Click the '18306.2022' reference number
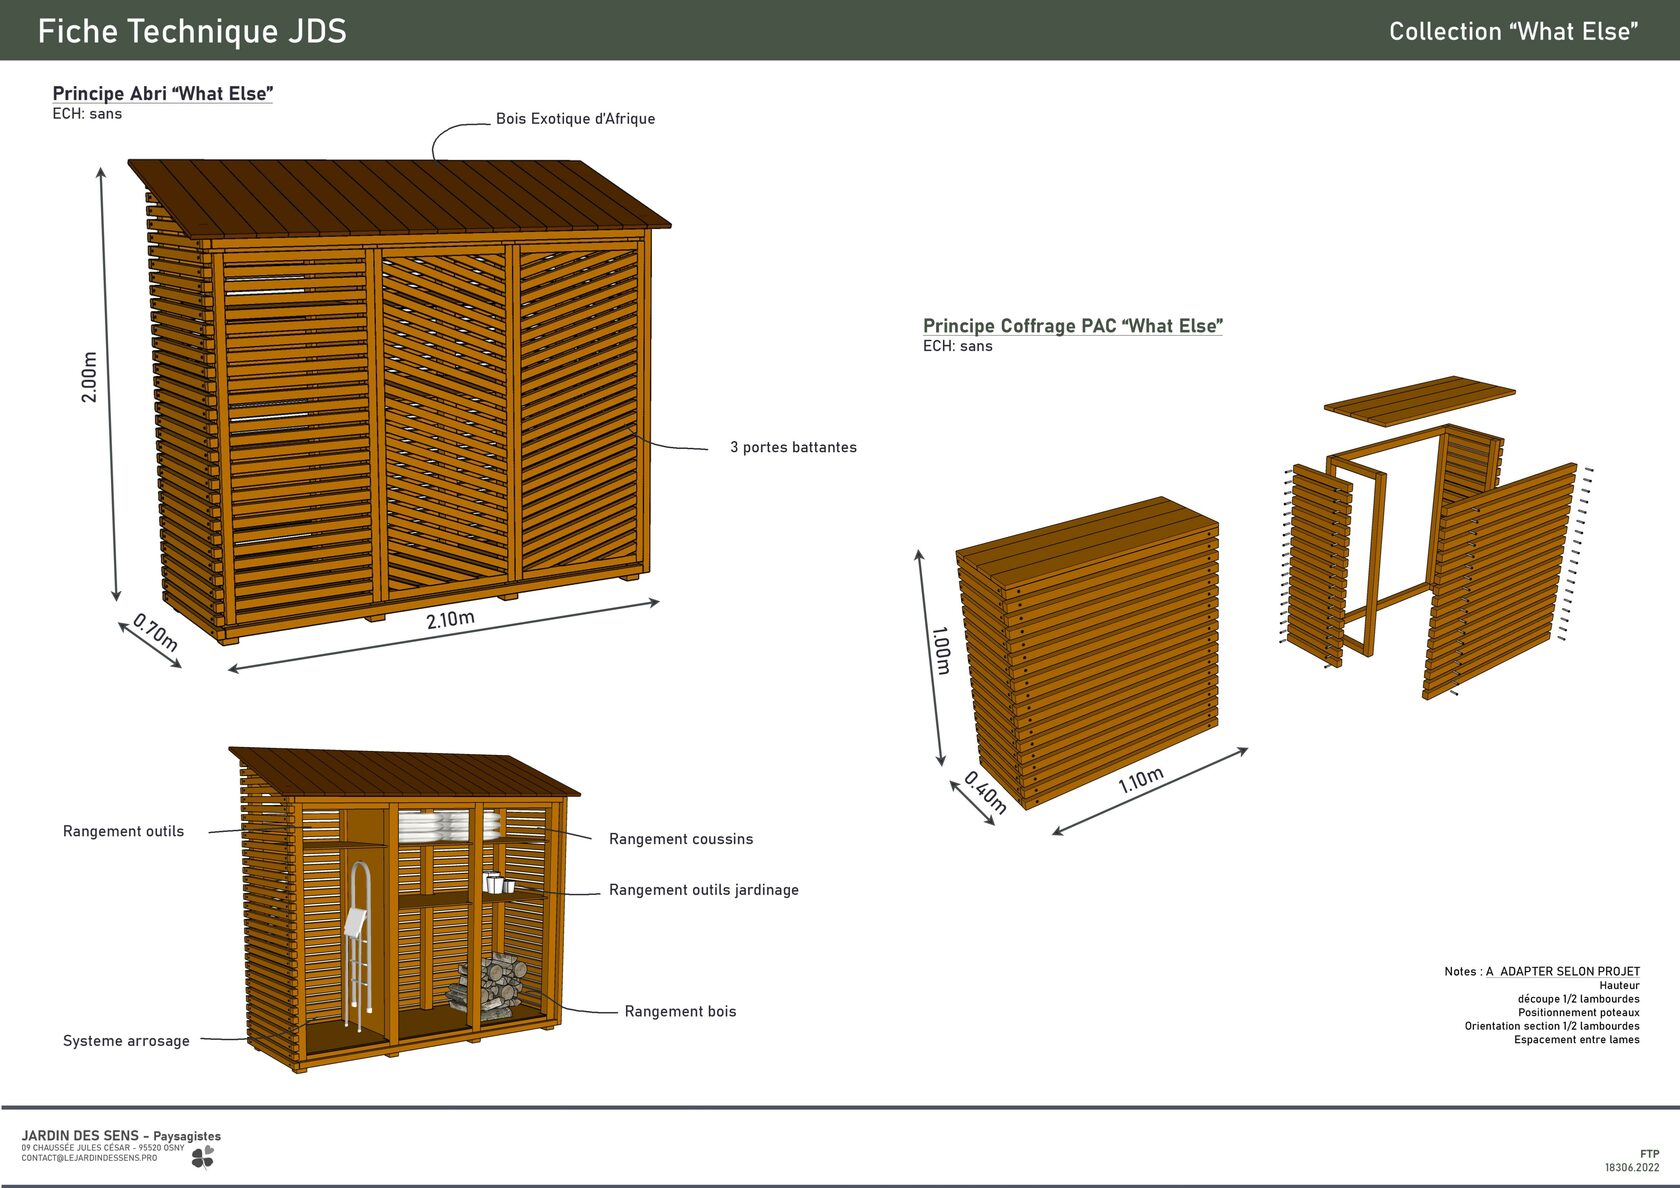 click(1632, 1167)
